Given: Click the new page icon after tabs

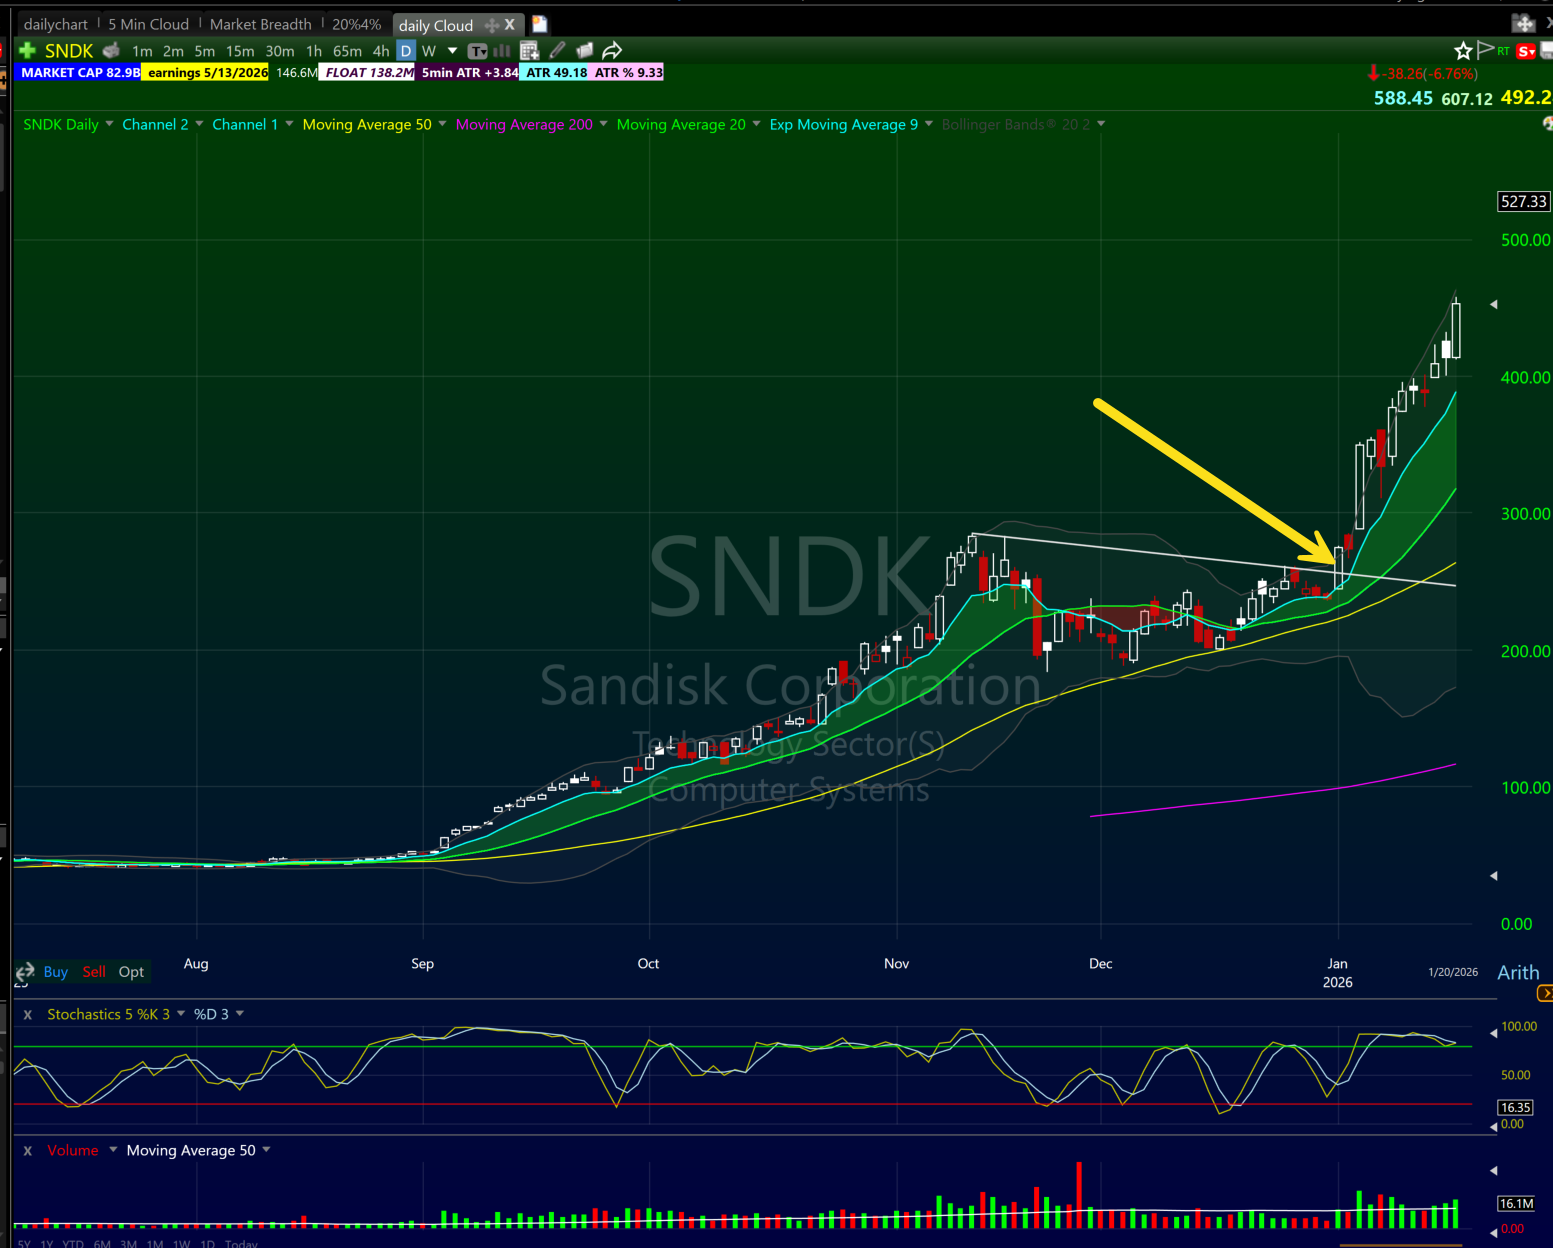Looking at the screenshot, I should point(540,24).
